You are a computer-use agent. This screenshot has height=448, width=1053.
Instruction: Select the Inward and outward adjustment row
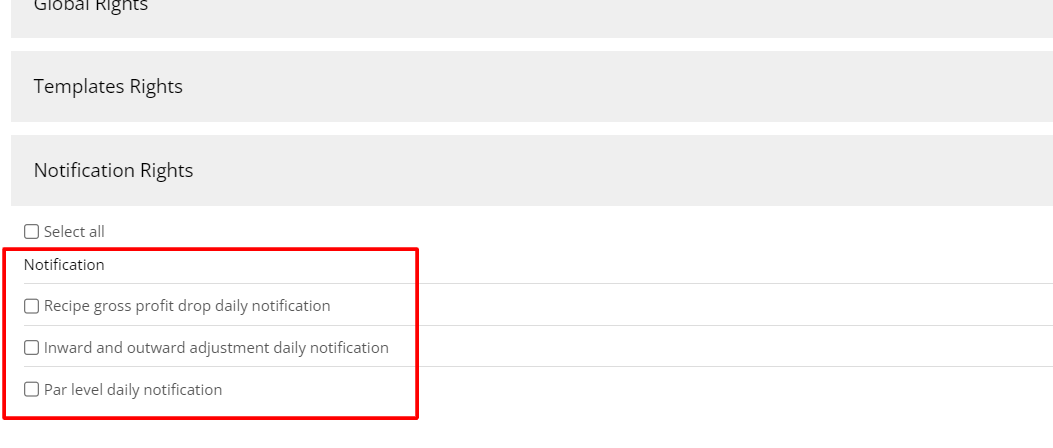600,348
